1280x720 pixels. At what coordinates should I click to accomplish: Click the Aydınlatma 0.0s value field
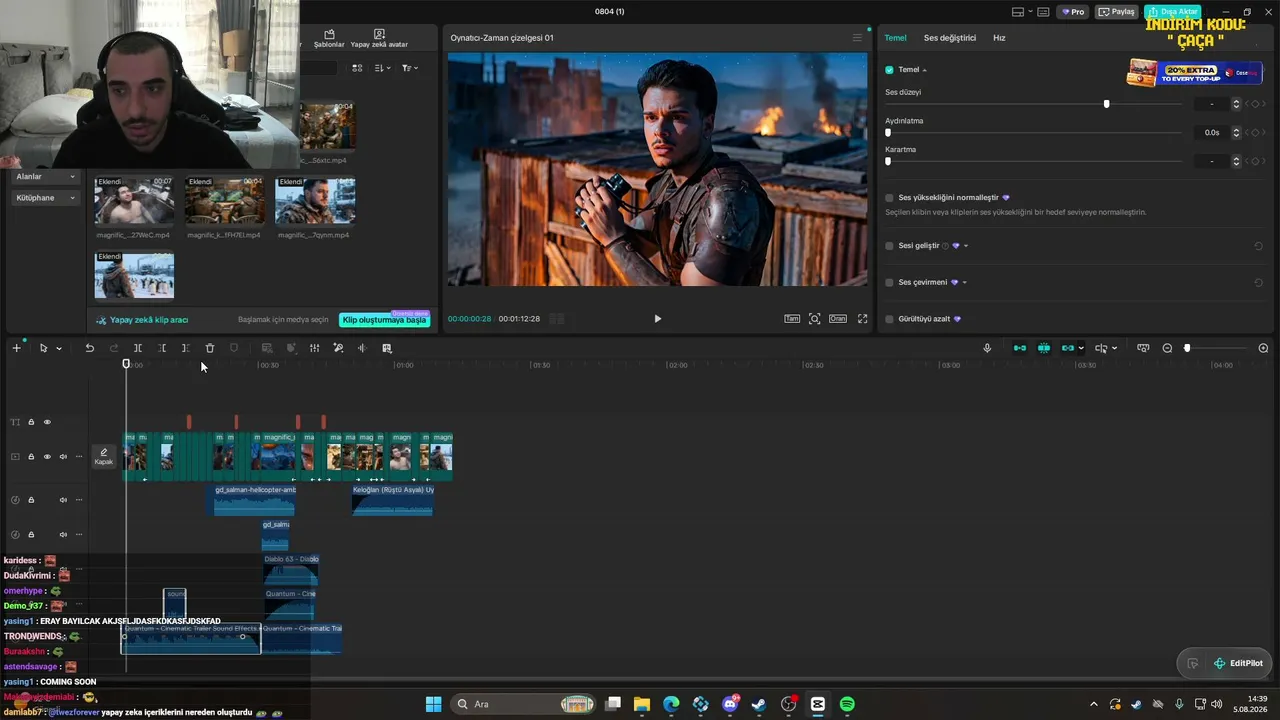pyautogui.click(x=1211, y=132)
